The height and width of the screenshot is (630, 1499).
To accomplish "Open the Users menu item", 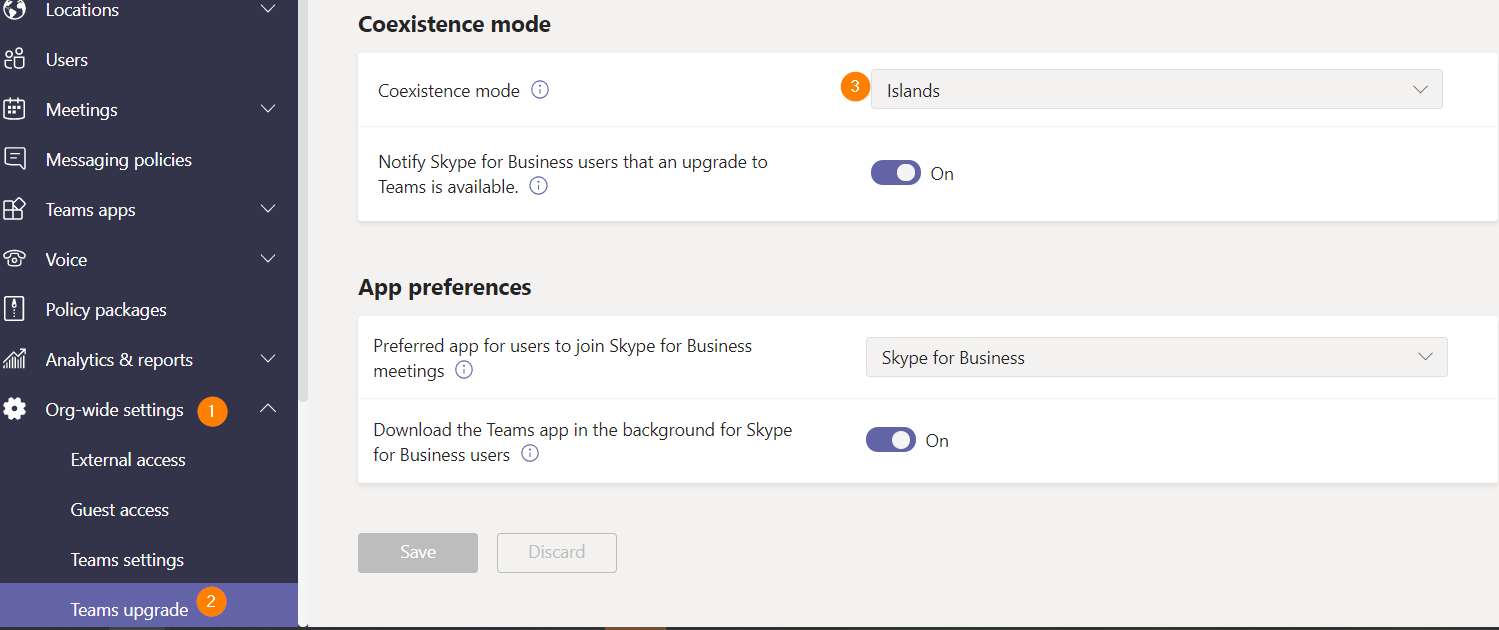I will pos(149,60).
